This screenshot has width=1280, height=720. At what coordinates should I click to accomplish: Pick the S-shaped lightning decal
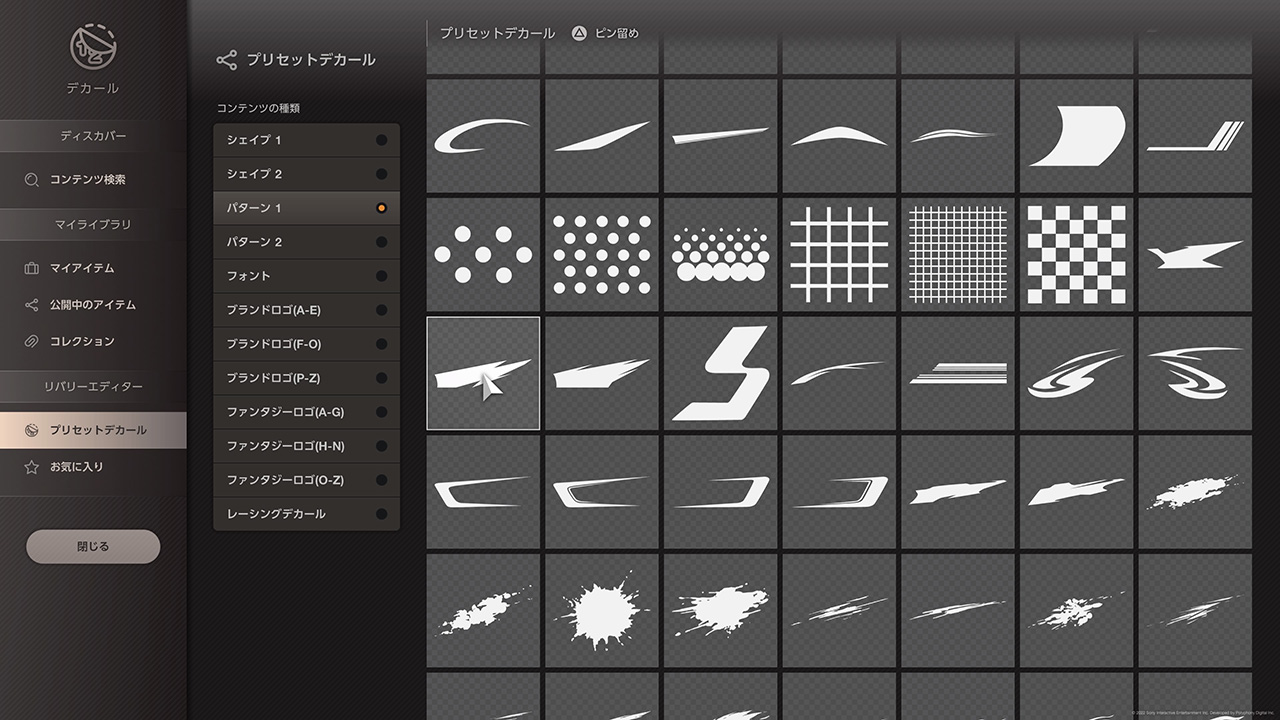pos(721,373)
